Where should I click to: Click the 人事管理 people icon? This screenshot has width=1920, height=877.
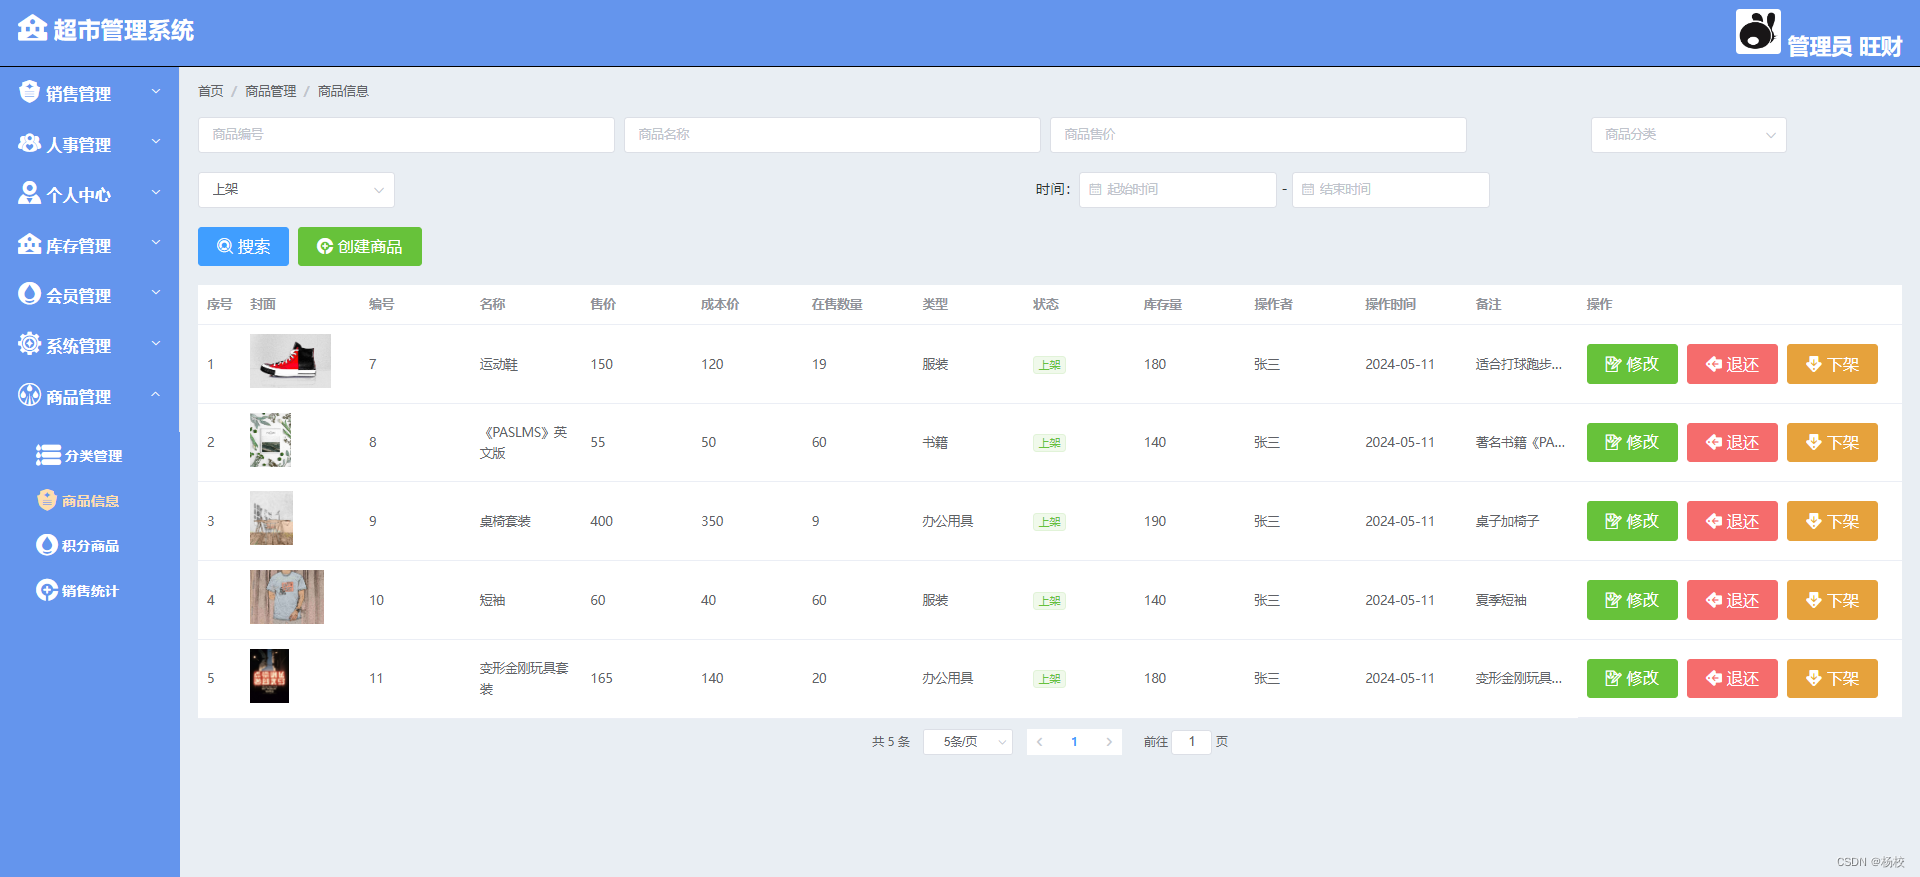29,143
